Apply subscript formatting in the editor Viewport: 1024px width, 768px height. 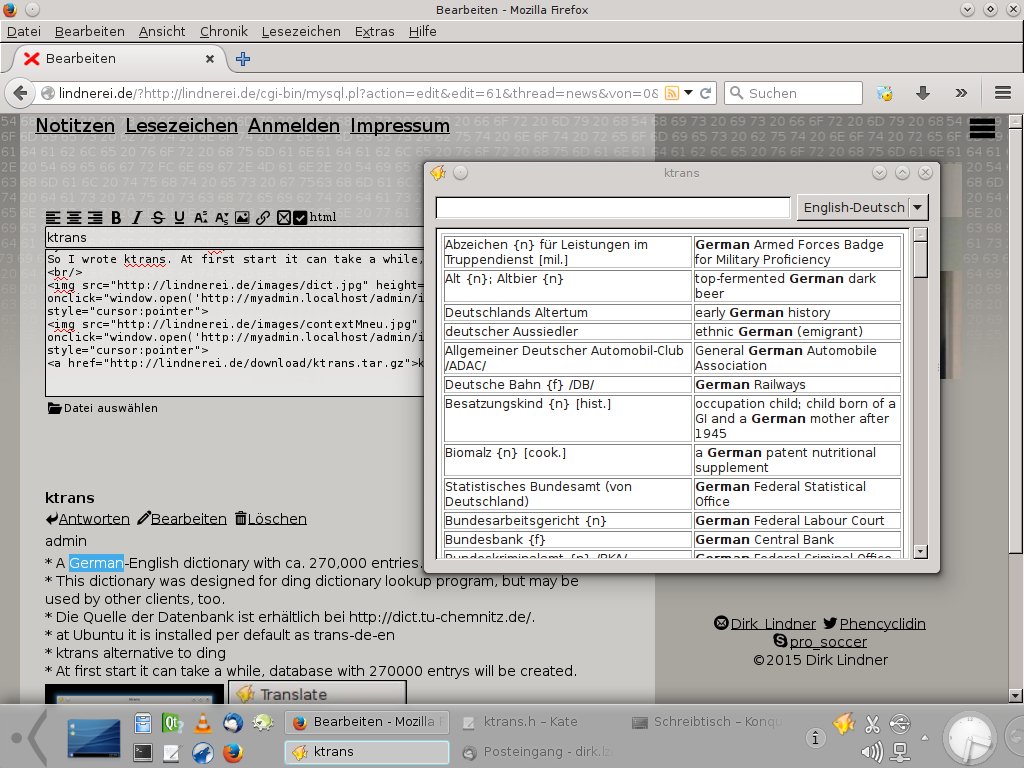[x=221, y=218]
